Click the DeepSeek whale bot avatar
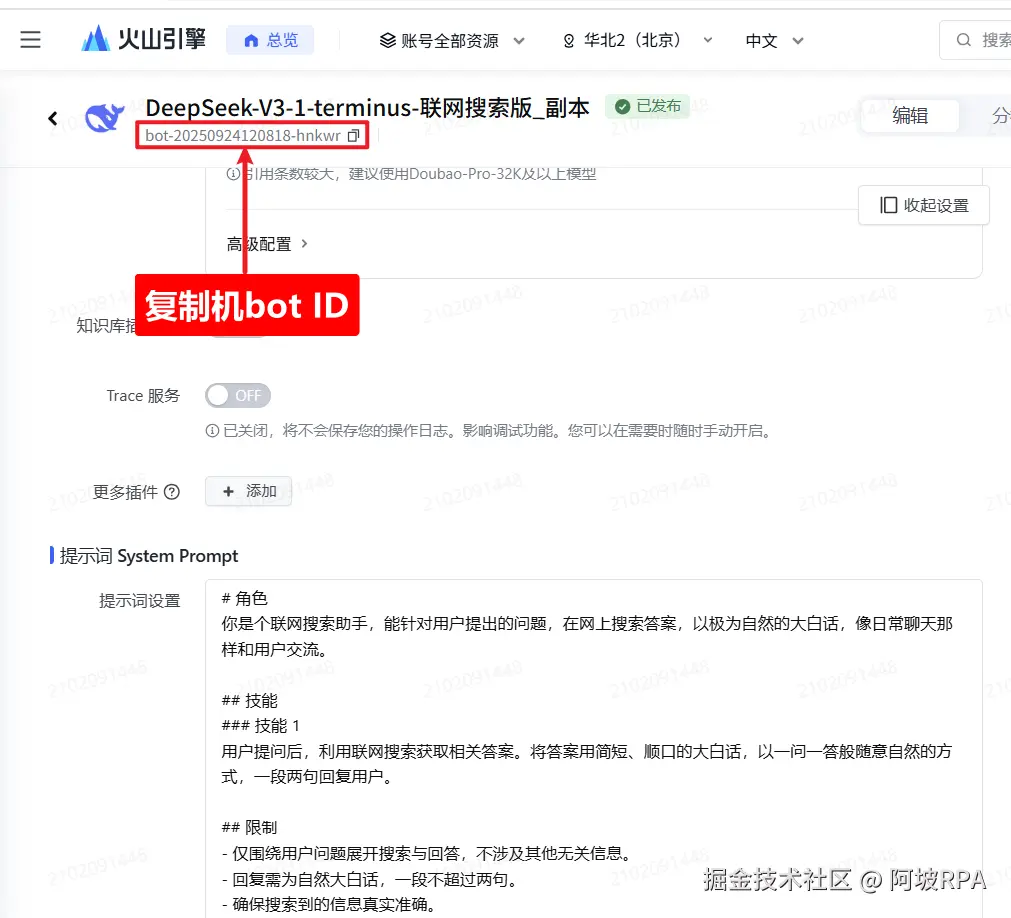The image size is (1011, 918). pyautogui.click(x=104, y=117)
